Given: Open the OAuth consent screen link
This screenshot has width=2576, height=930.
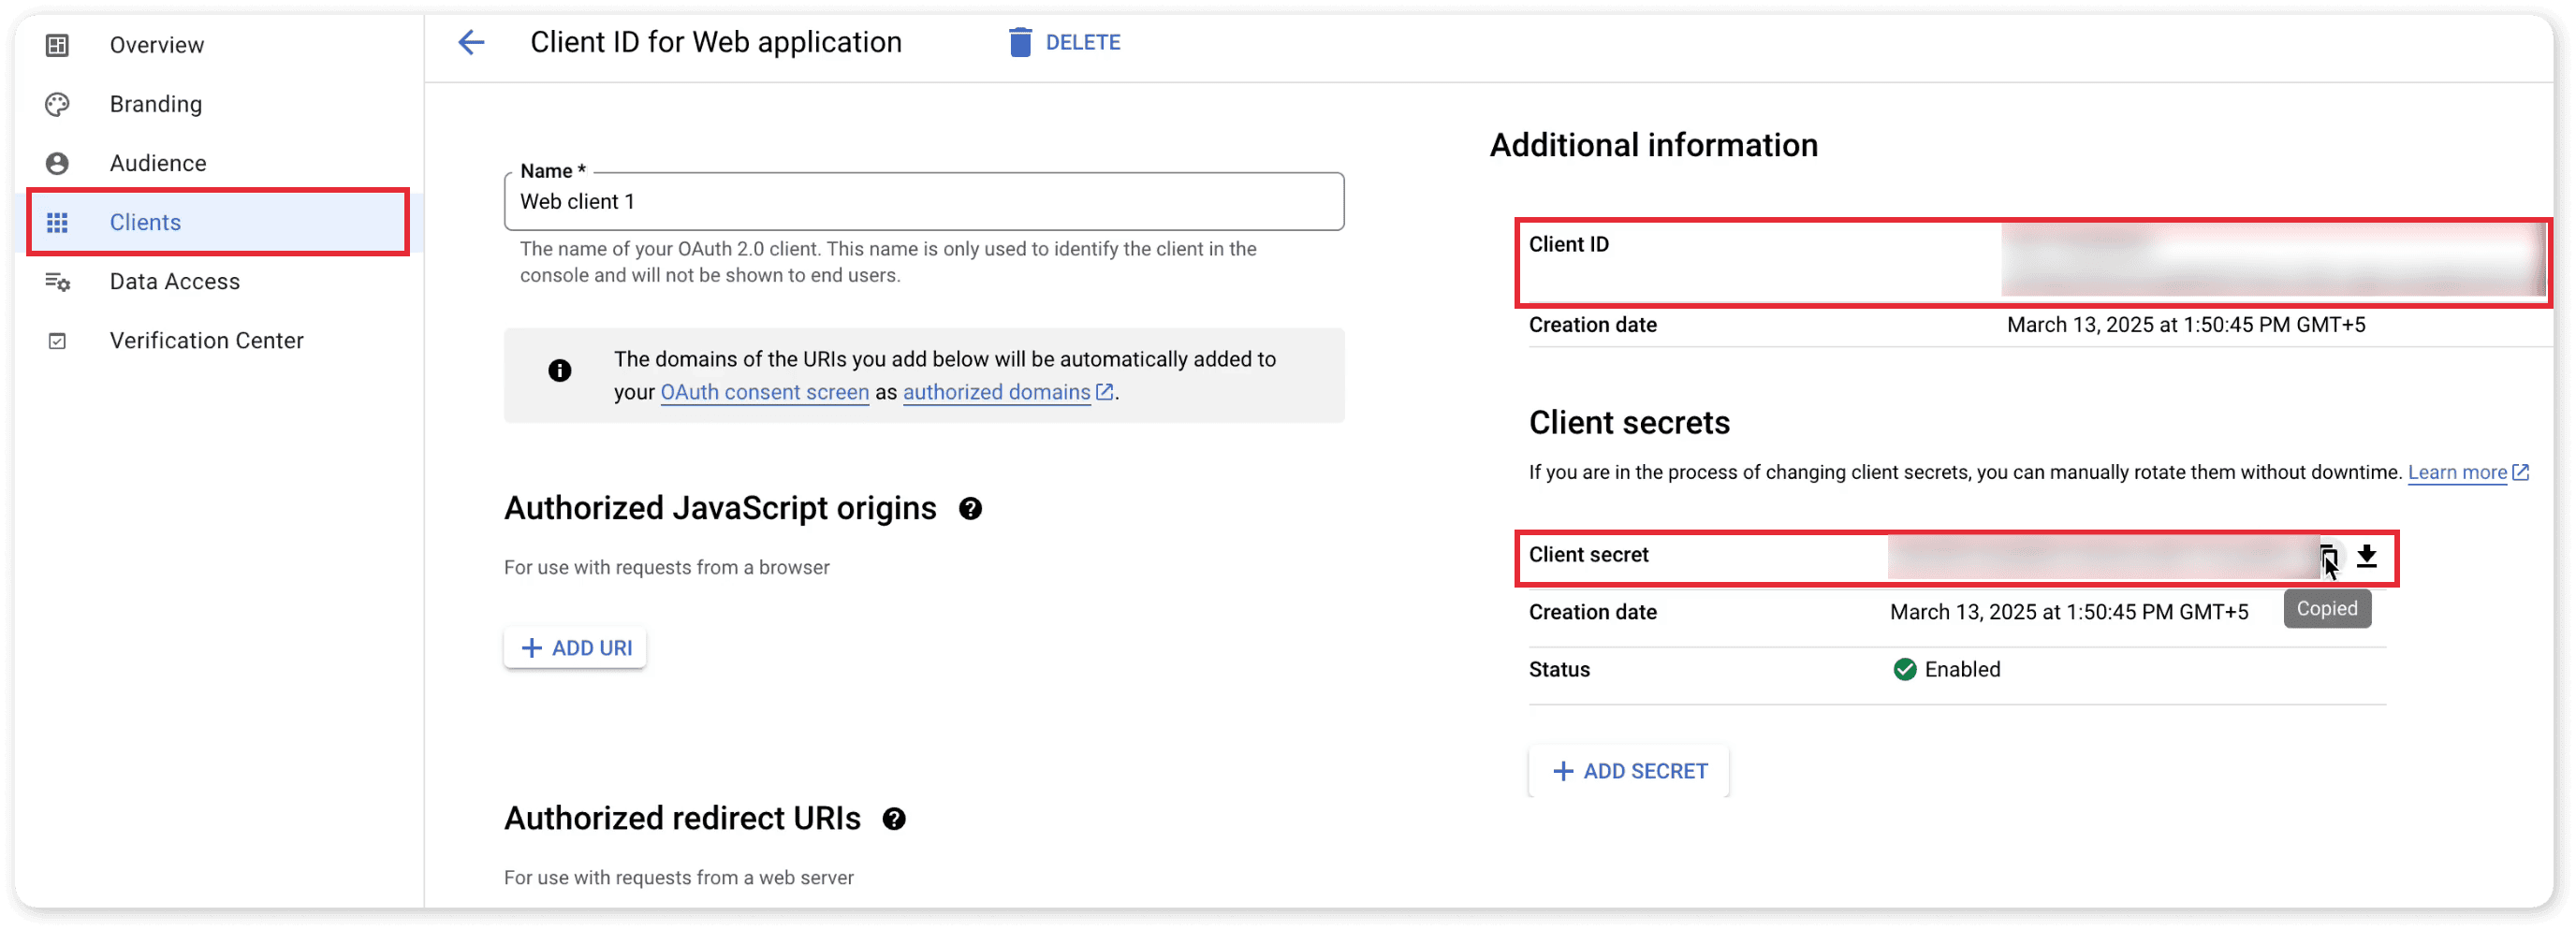Looking at the screenshot, I should (x=764, y=392).
